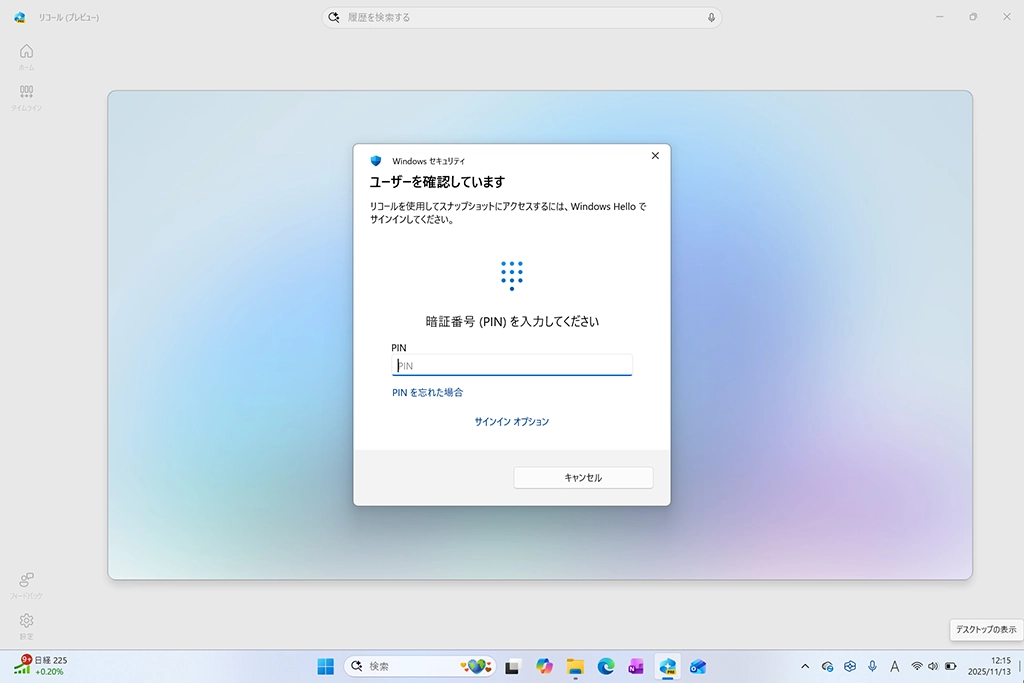Expand the hidden system tray icons chevron
This screenshot has height=683, width=1024.
[805, 666]
